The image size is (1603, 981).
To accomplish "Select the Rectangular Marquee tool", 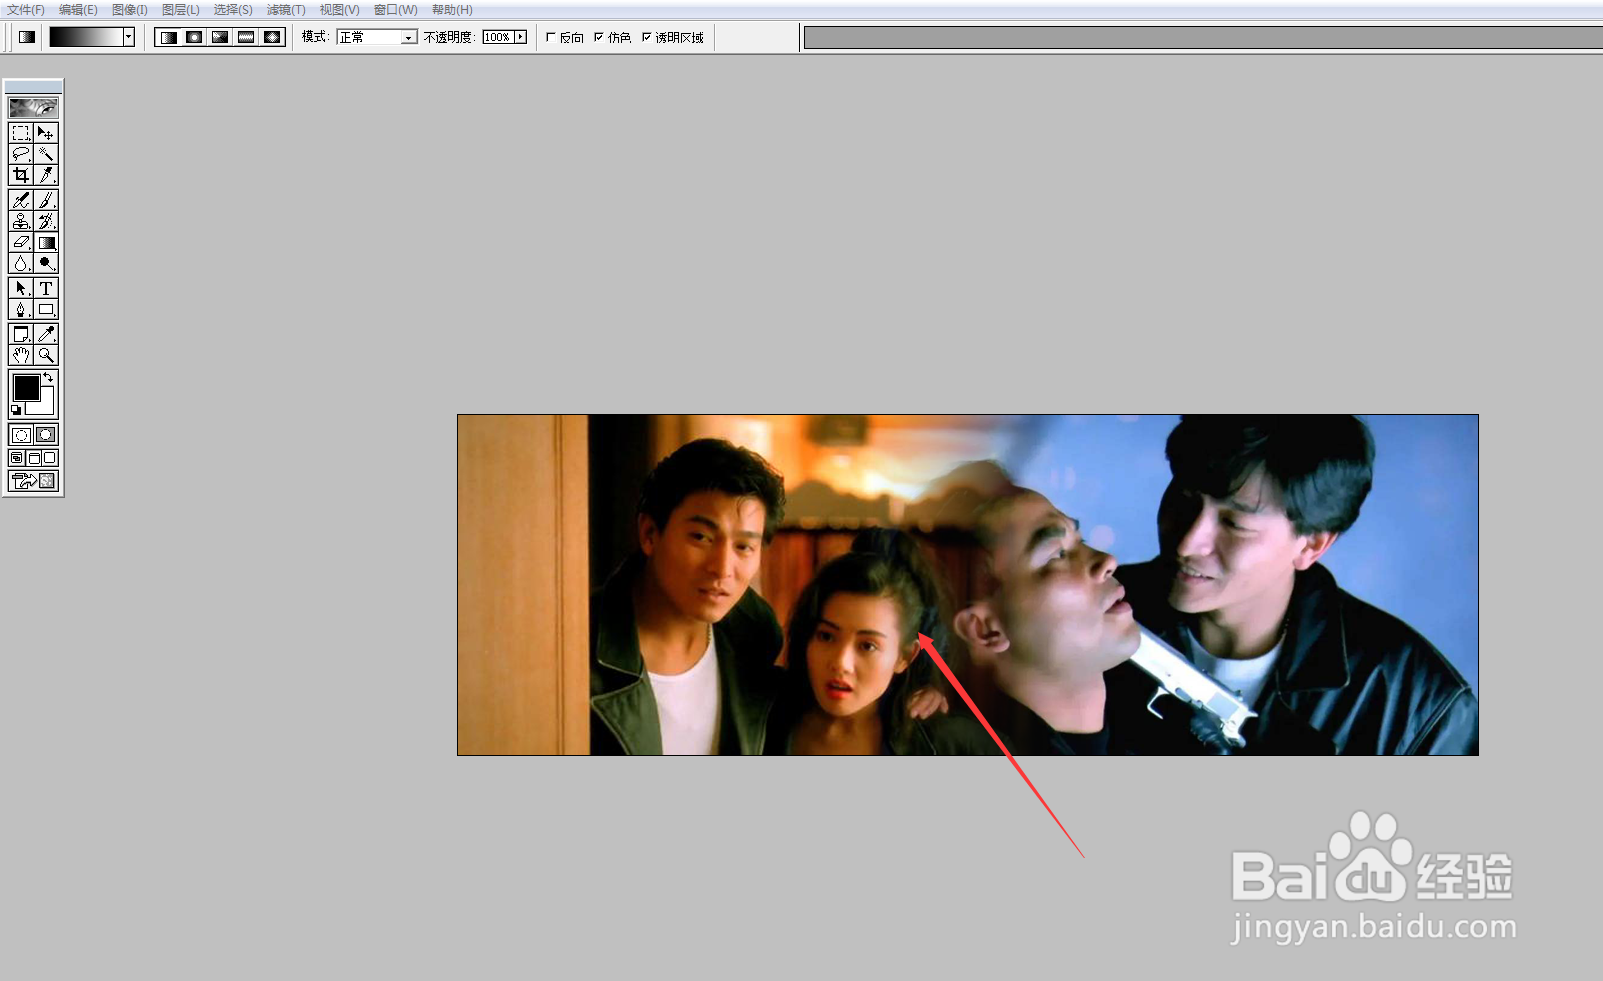I will coord(21,133).
